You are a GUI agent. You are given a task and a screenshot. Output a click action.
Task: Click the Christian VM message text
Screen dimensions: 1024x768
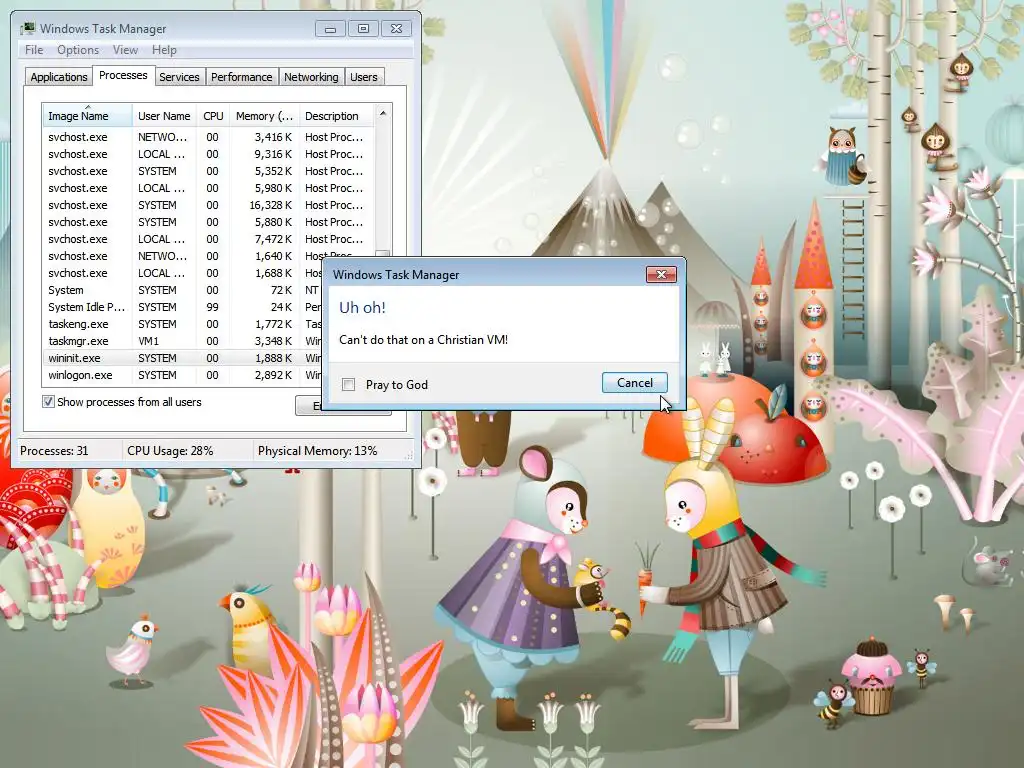tap(423, 340)
